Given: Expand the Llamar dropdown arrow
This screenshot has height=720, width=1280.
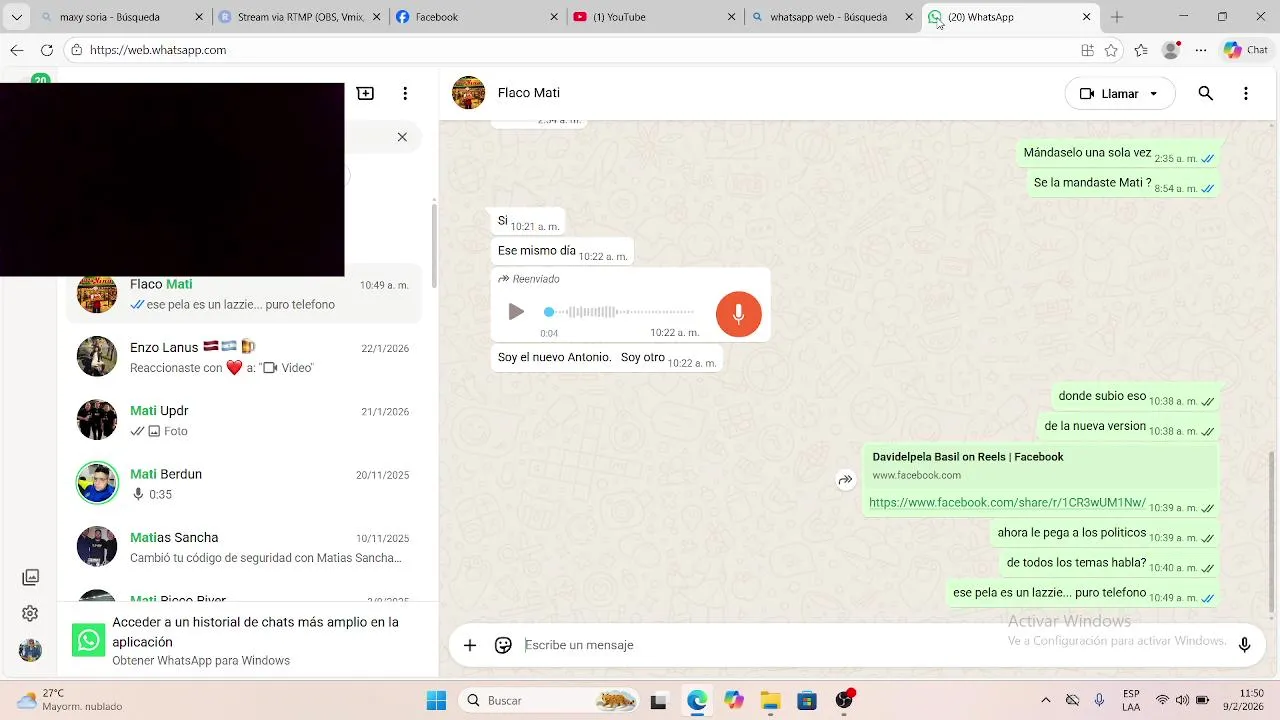Looking at the screenshot, I should pos(1154,94).
